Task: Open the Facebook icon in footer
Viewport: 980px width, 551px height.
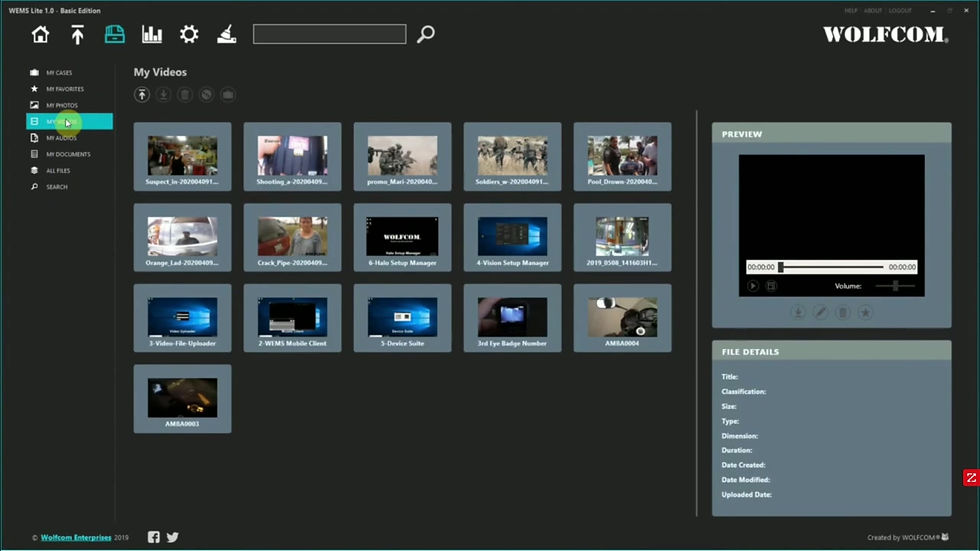Action: (x=154, y=537)
